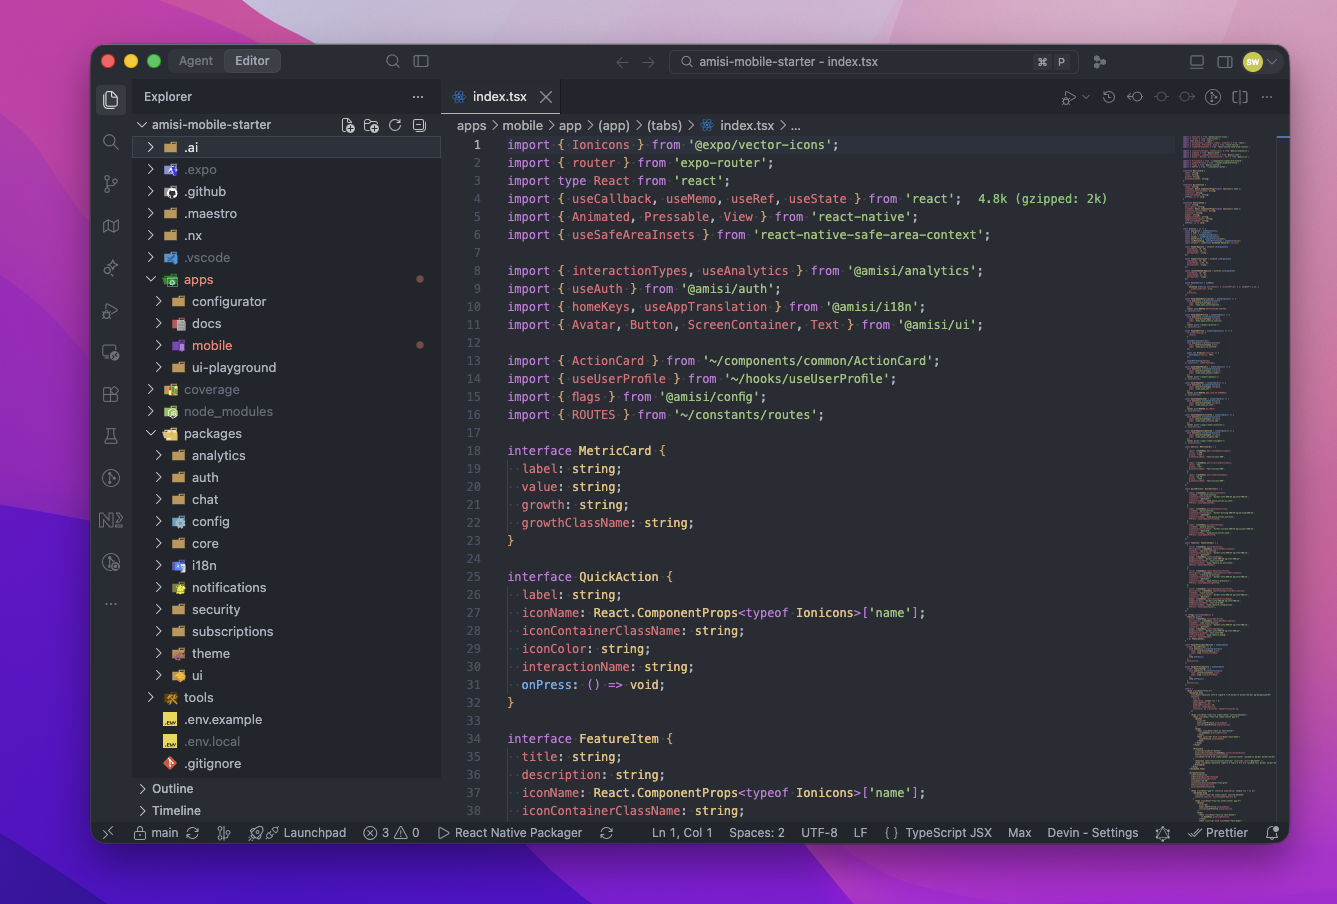The width and height of the screenshot is (1337, 904).
Task: Synchronize changes next to main branch
Action: click(193, 832)
